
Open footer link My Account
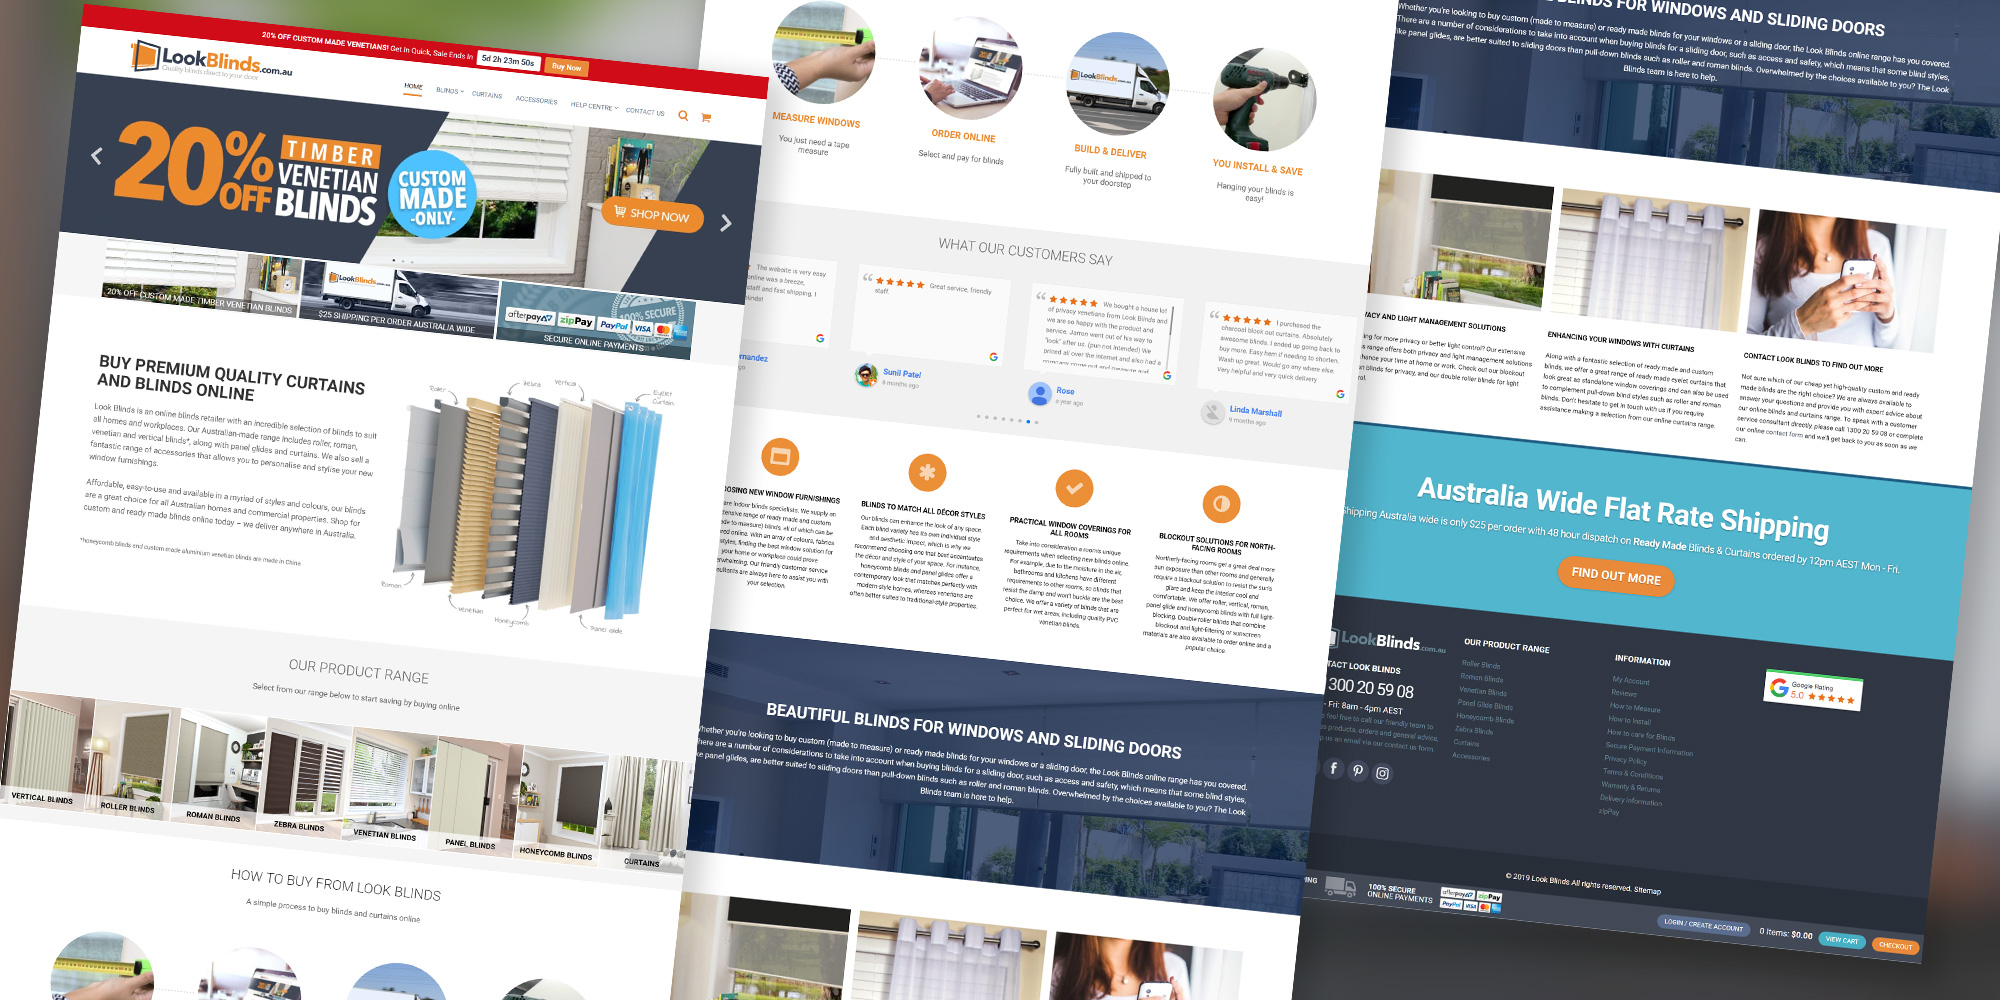click(x=1631, y=680)
